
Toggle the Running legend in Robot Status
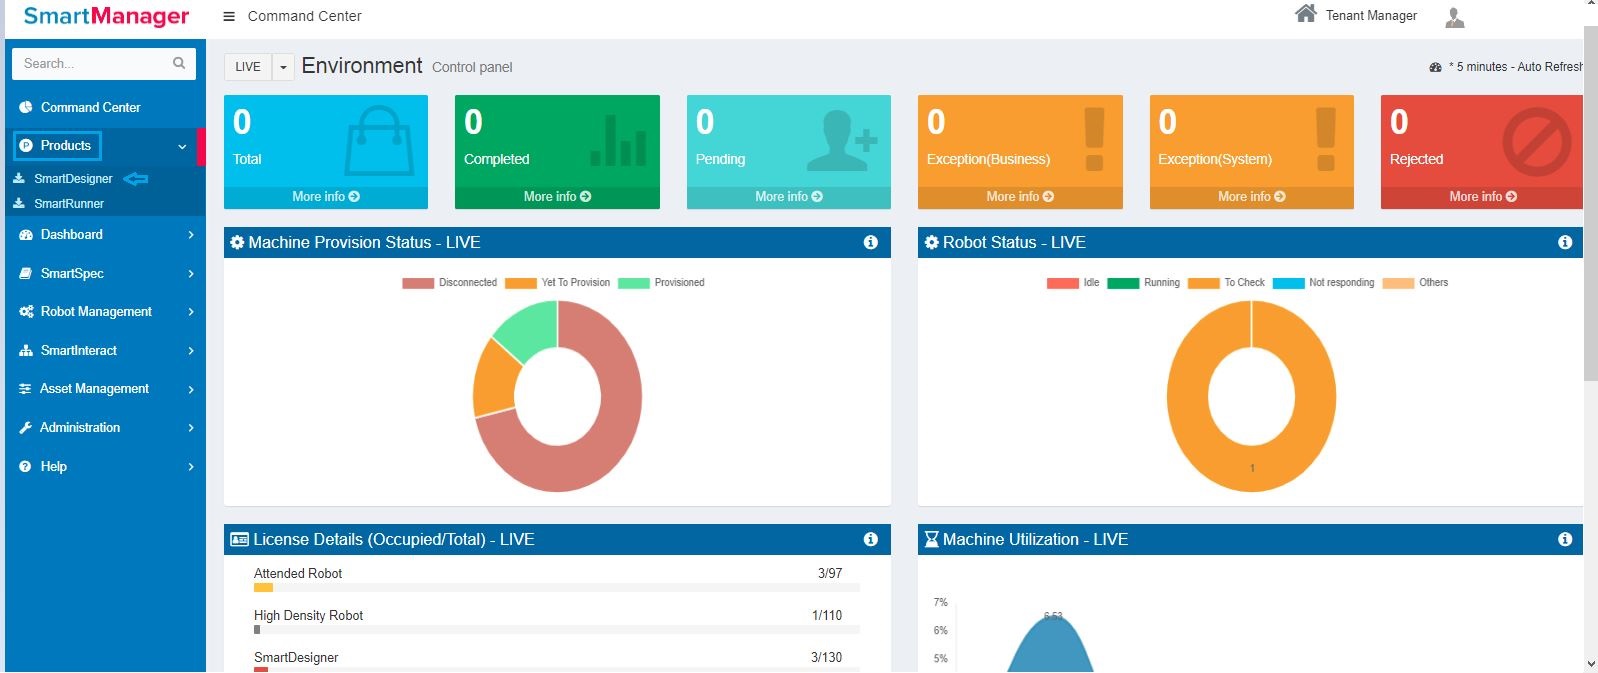[1144, 283]
